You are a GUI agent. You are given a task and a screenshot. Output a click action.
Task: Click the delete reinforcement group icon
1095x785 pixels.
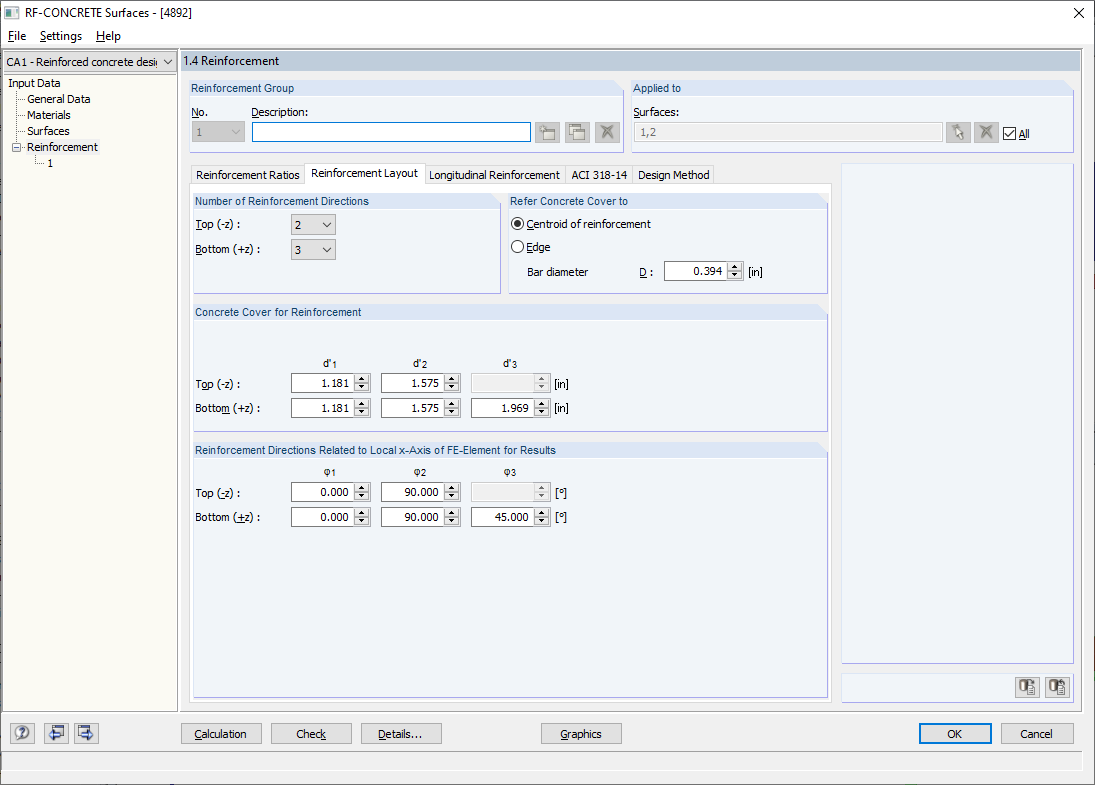[608, 132]
